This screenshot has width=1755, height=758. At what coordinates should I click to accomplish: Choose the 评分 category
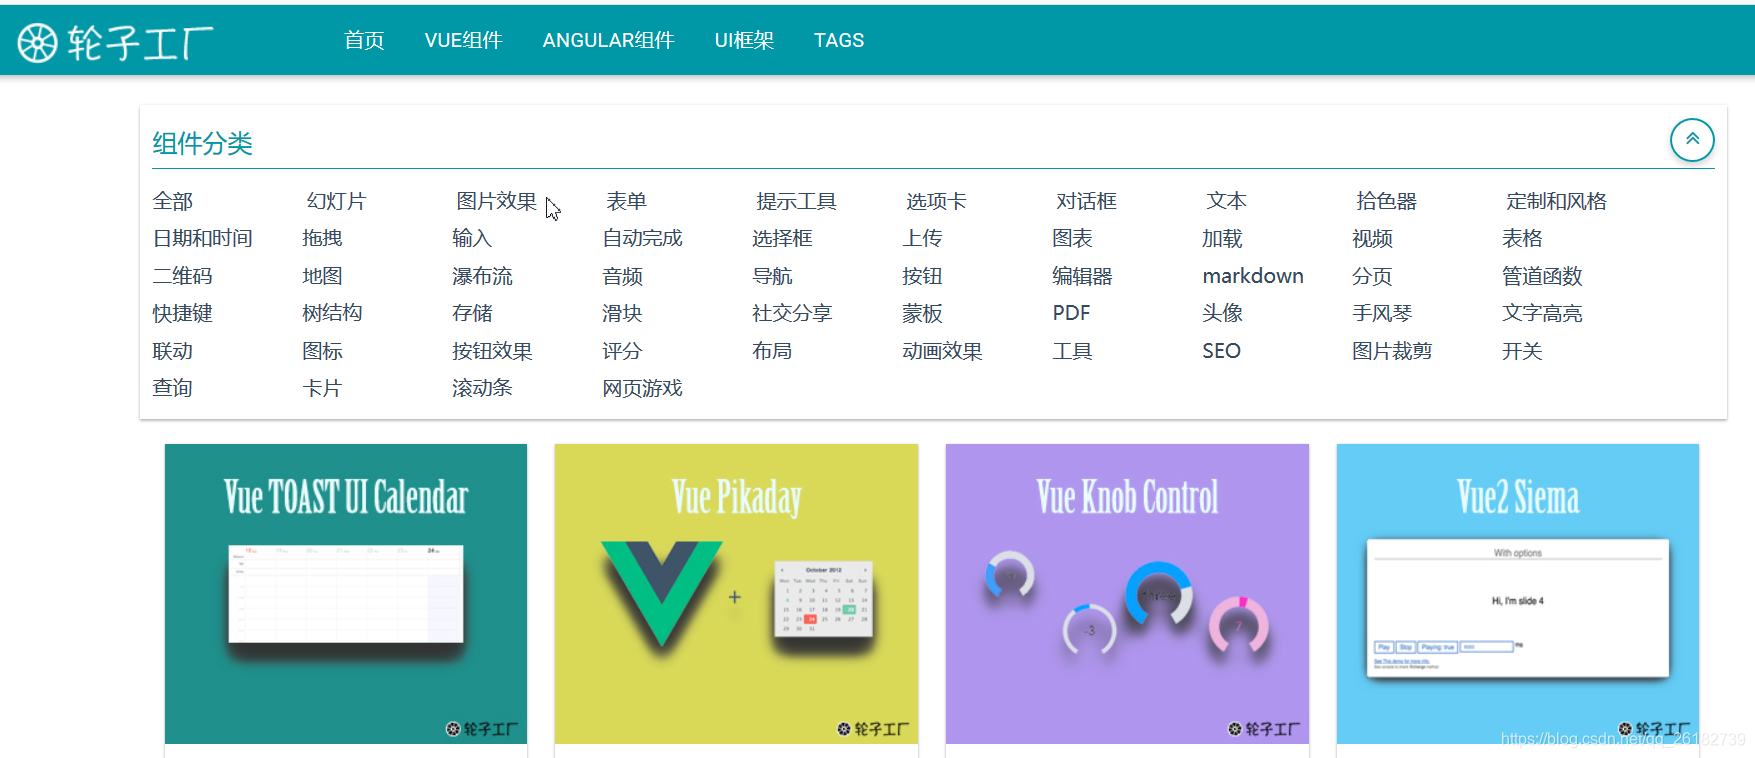tap(622, 351)
